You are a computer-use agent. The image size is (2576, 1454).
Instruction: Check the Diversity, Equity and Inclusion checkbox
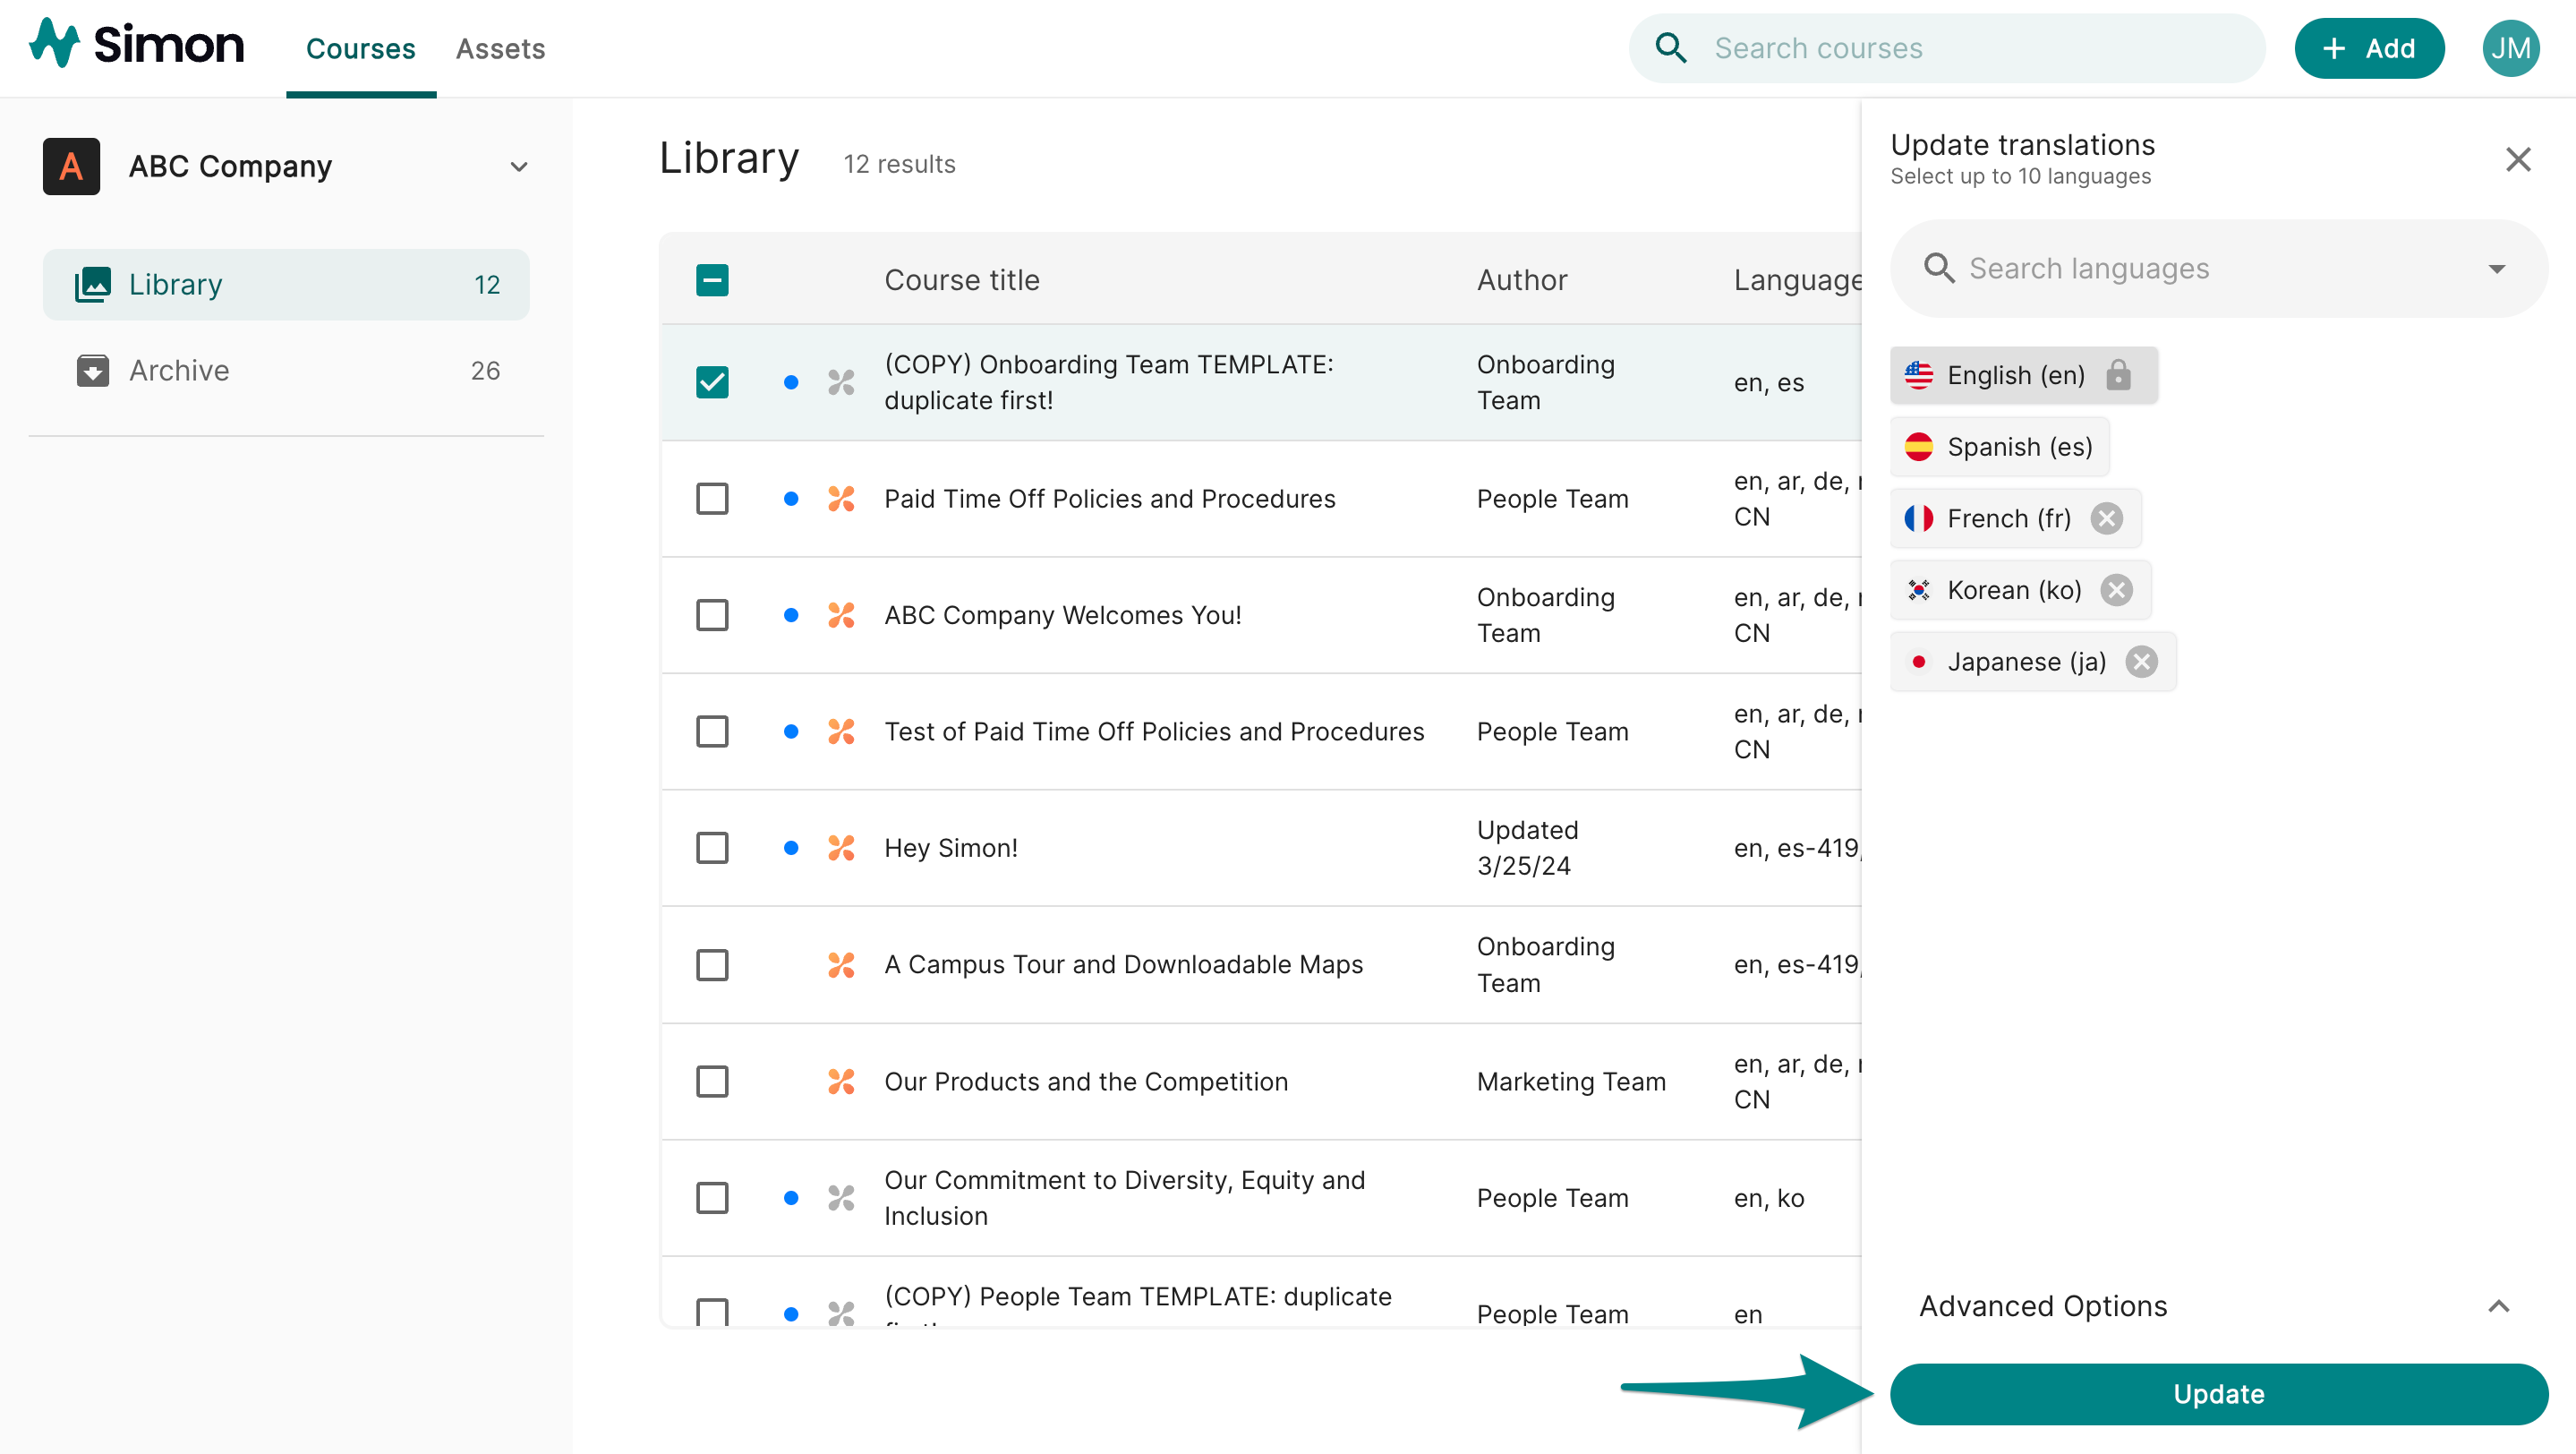(712, 1197)
